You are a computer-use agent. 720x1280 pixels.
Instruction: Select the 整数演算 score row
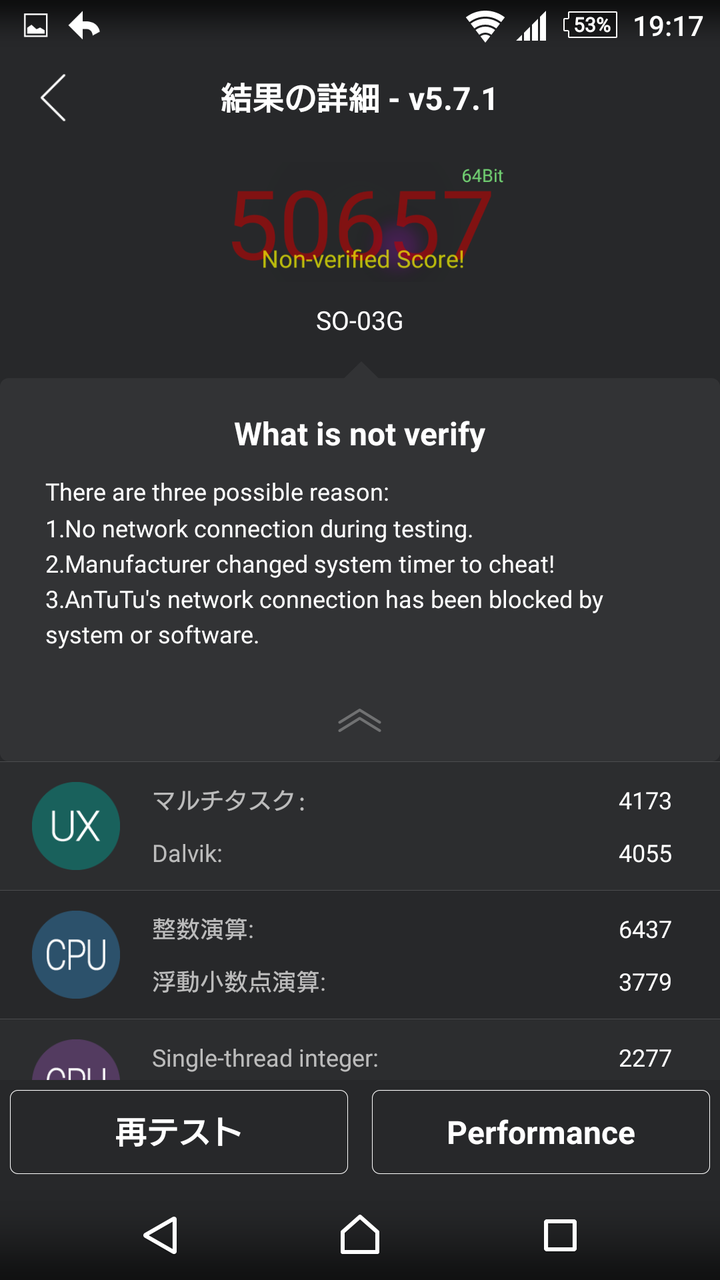[x=411, y=929]
